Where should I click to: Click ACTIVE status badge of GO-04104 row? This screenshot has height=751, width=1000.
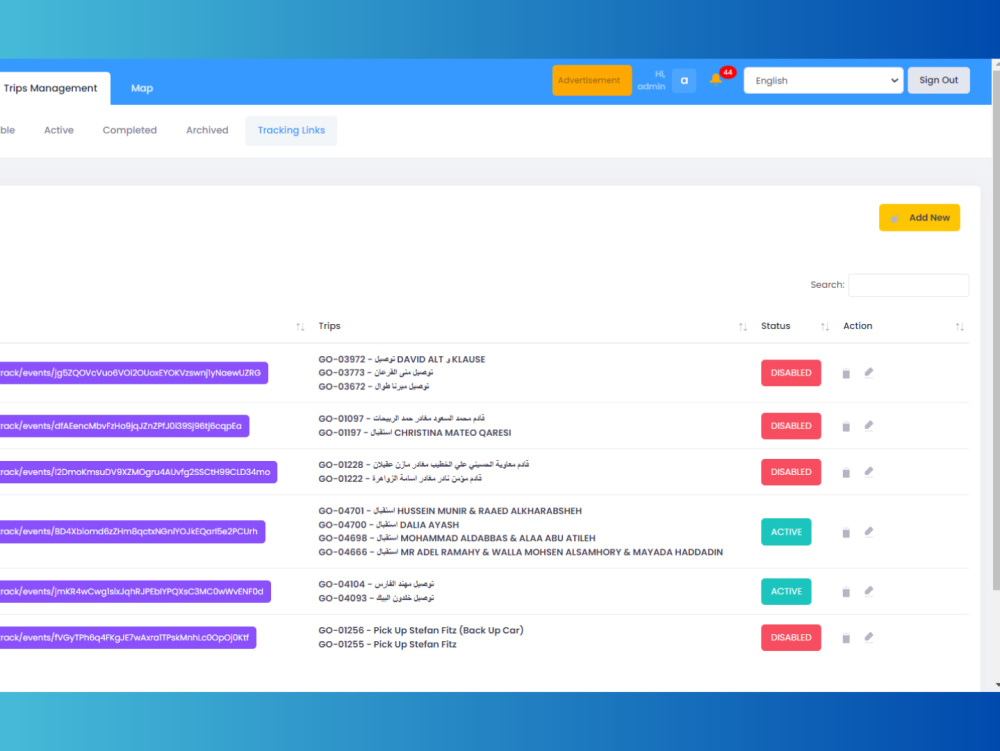[786, 591]
